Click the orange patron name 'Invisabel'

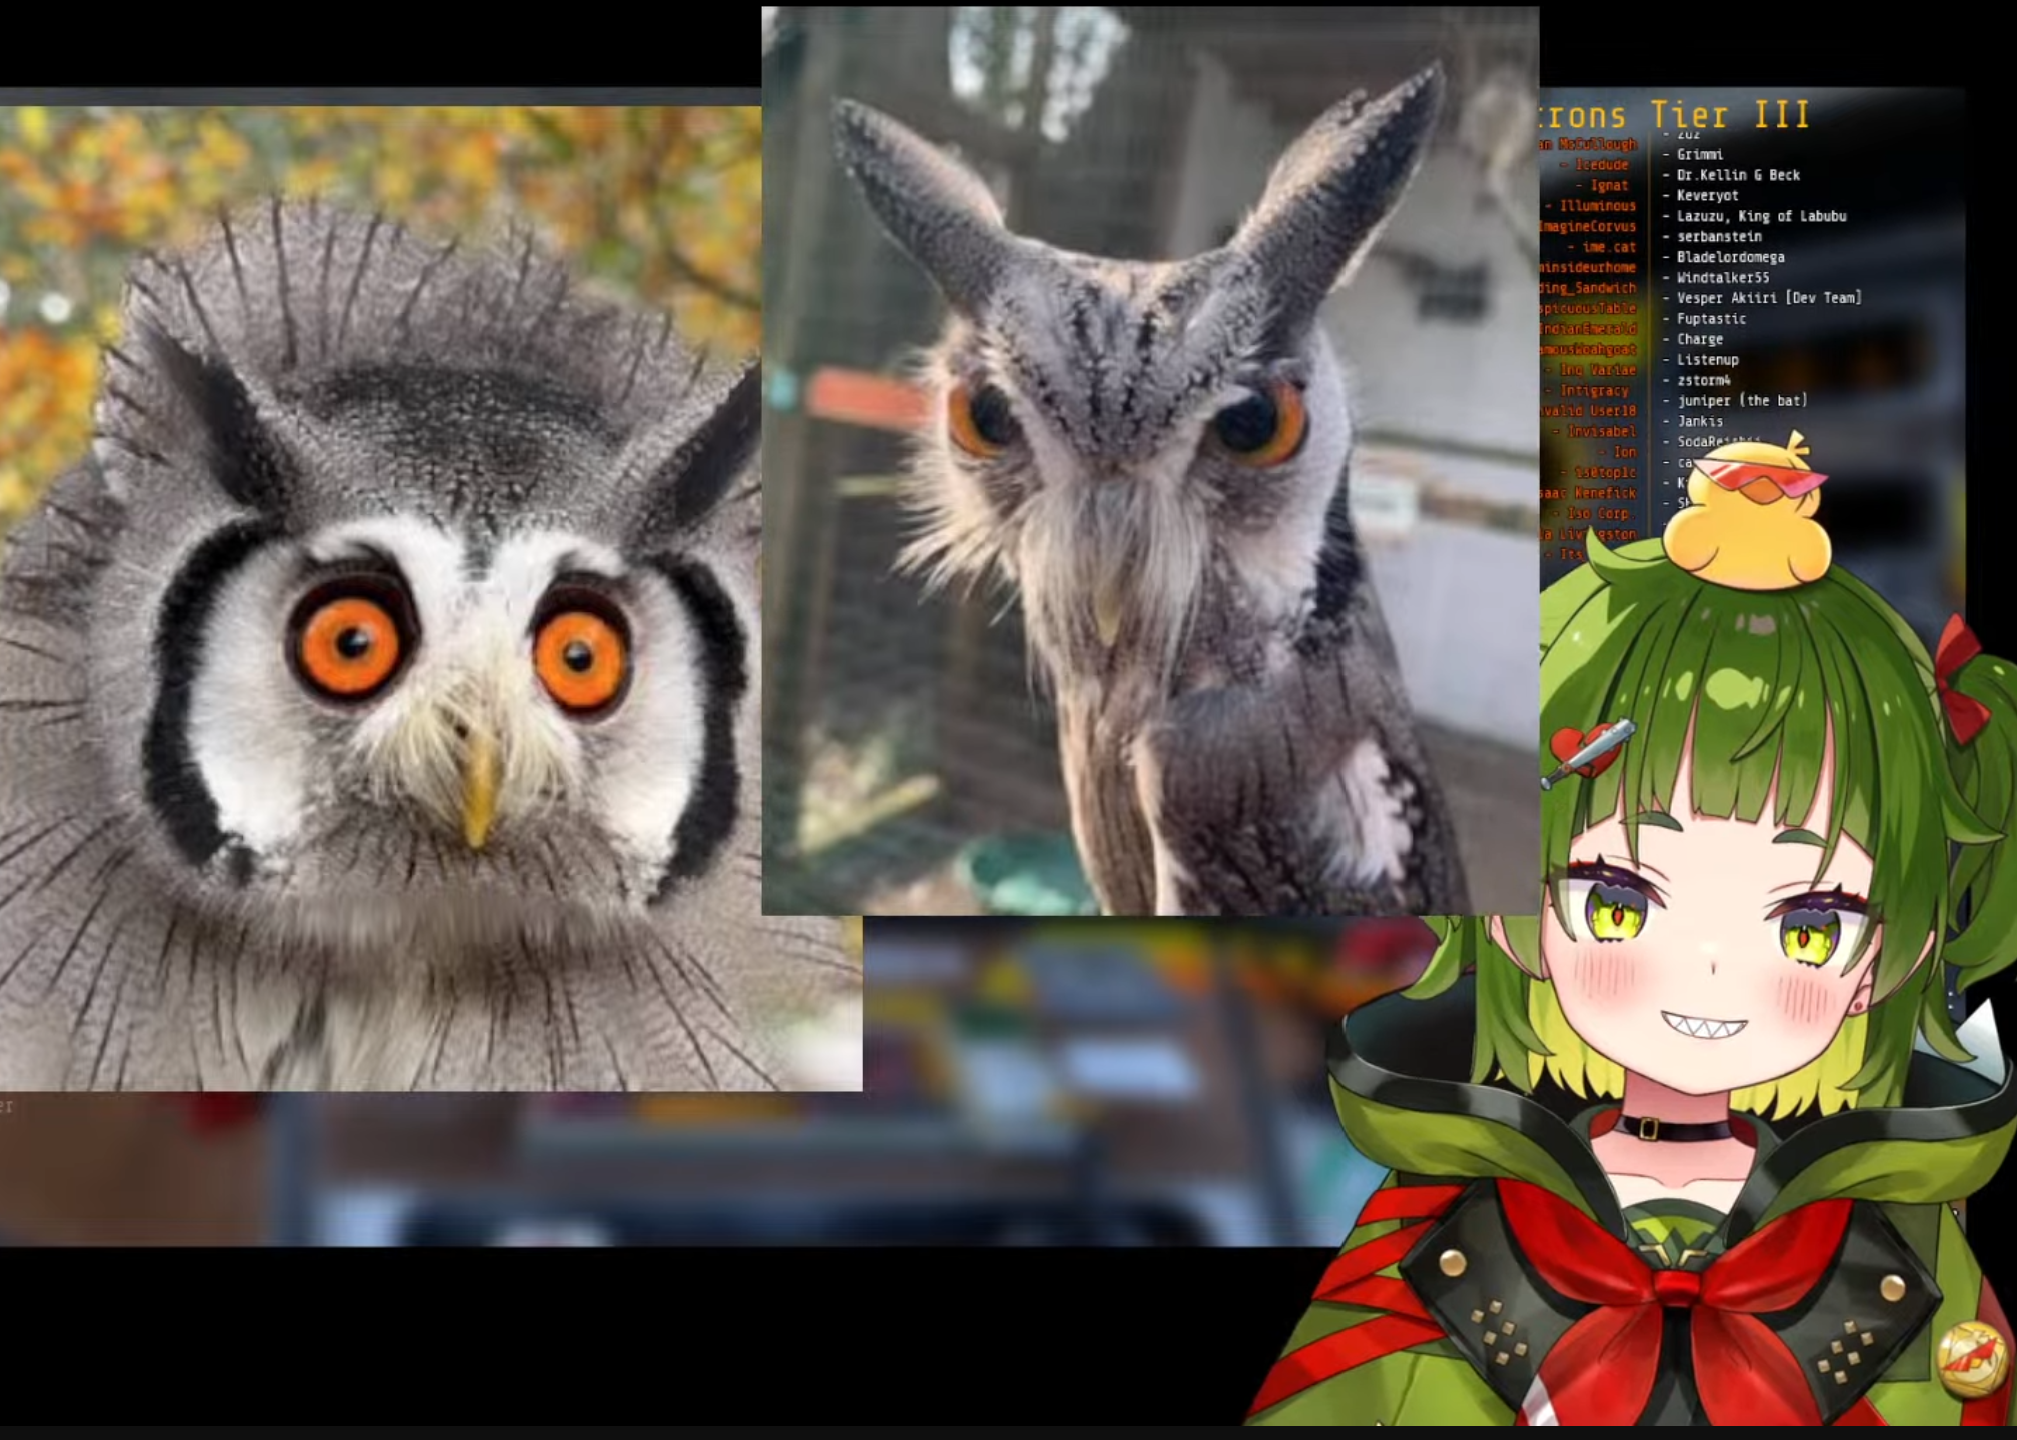[1602, 431]
